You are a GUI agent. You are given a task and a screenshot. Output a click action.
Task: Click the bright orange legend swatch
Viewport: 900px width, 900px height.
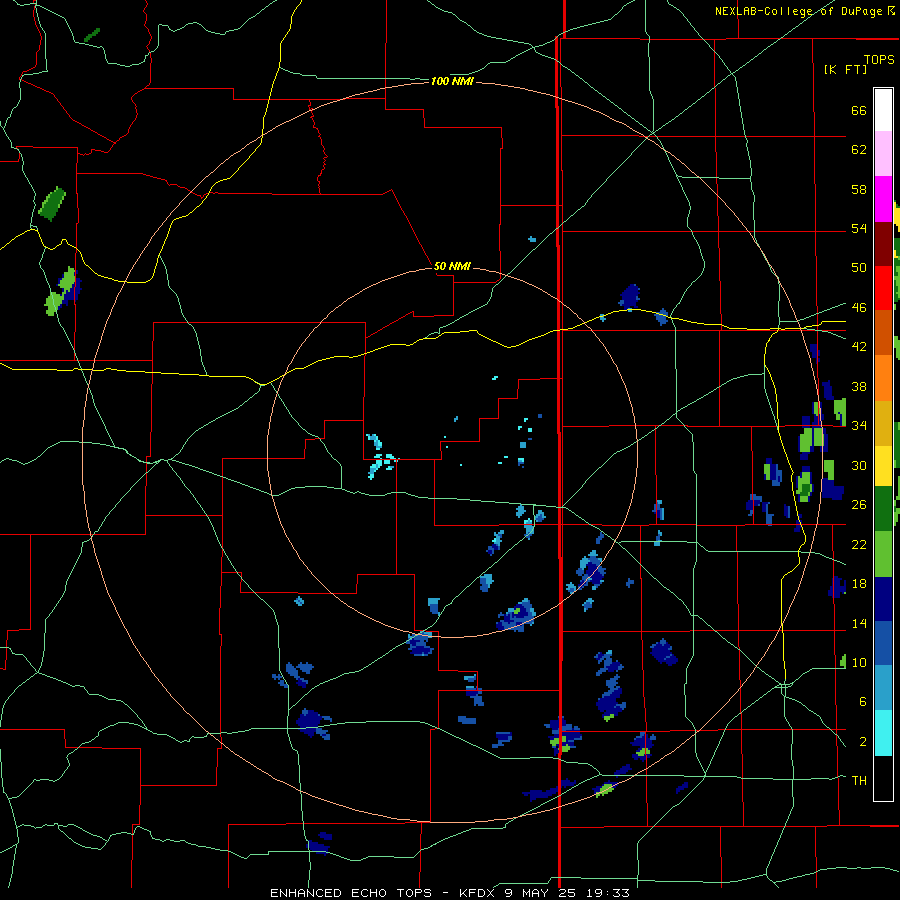[883, 378]
